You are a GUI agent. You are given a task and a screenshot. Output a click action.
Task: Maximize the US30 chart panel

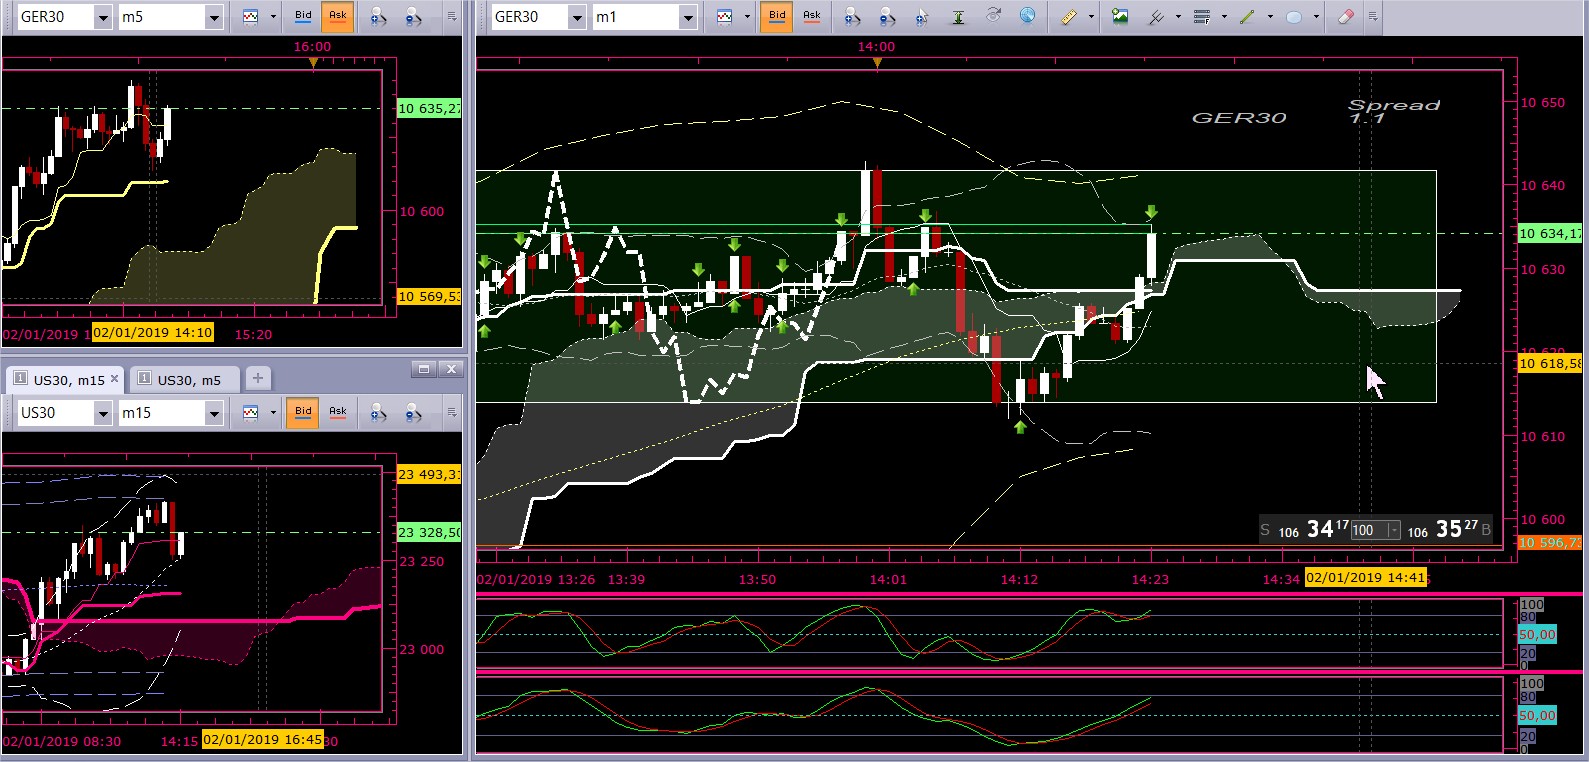pyautogui.click(x=423, y=369)
